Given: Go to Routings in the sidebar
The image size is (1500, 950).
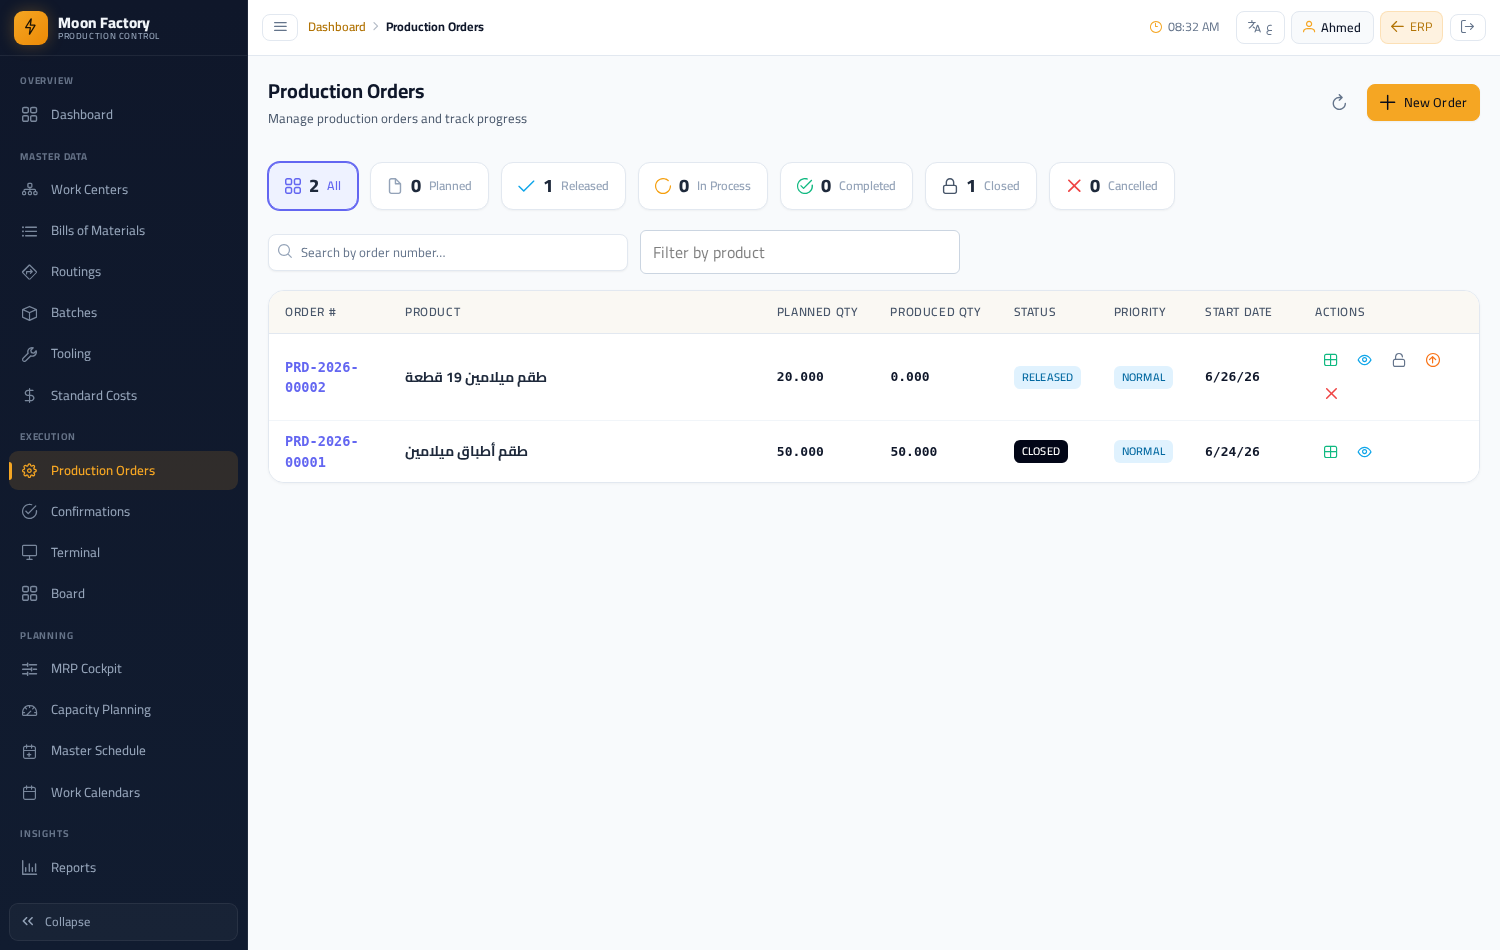Looking at the screenshot, I should [x=123, y=272].
